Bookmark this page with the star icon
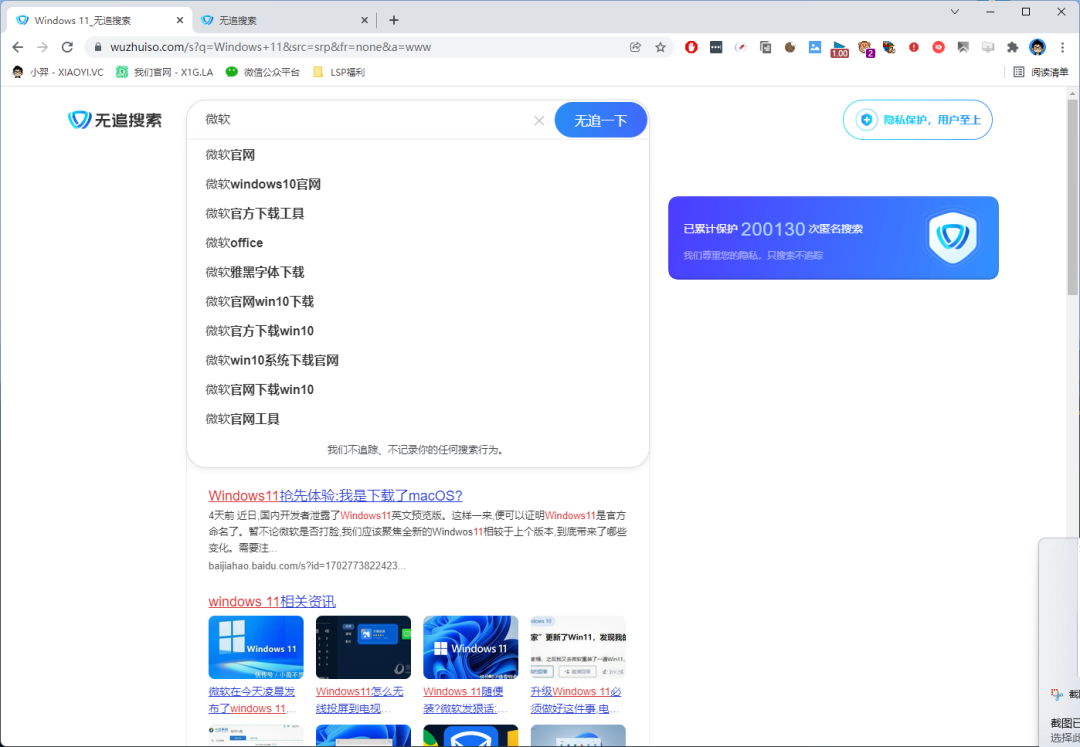Screen dimensions: 1080x747 coord(661,47)
